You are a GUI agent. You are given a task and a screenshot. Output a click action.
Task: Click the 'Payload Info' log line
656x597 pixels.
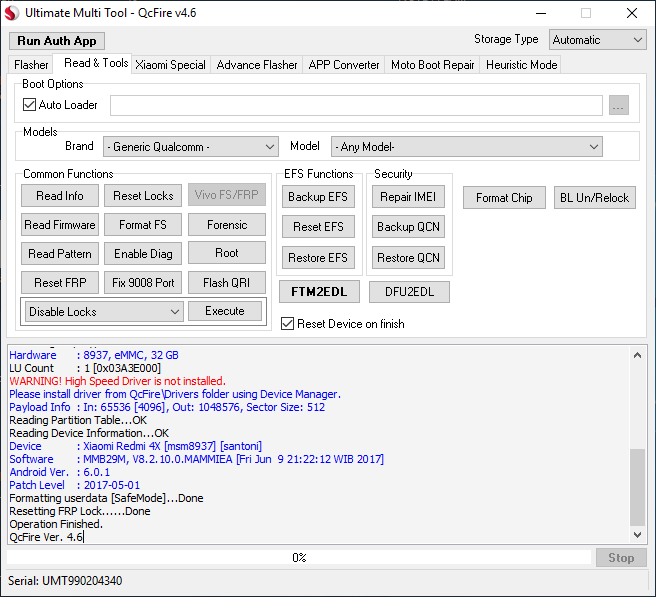click(167, 407)
